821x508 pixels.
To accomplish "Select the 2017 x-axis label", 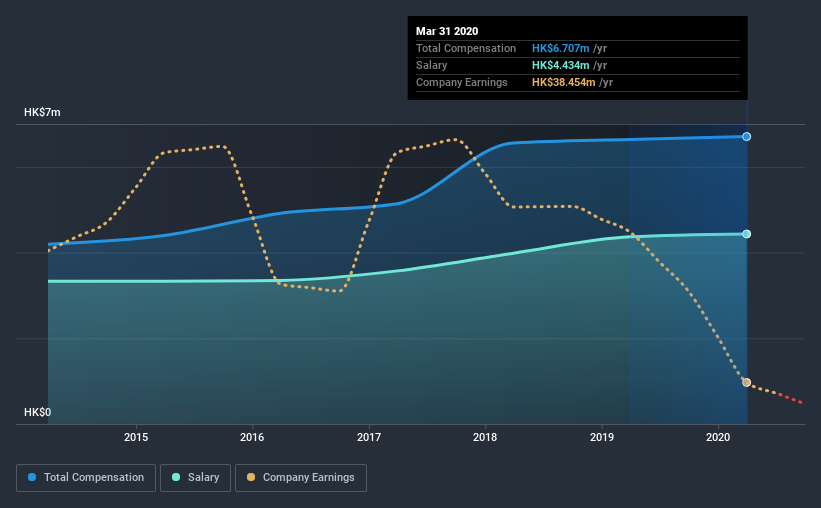I will [369, 437].
